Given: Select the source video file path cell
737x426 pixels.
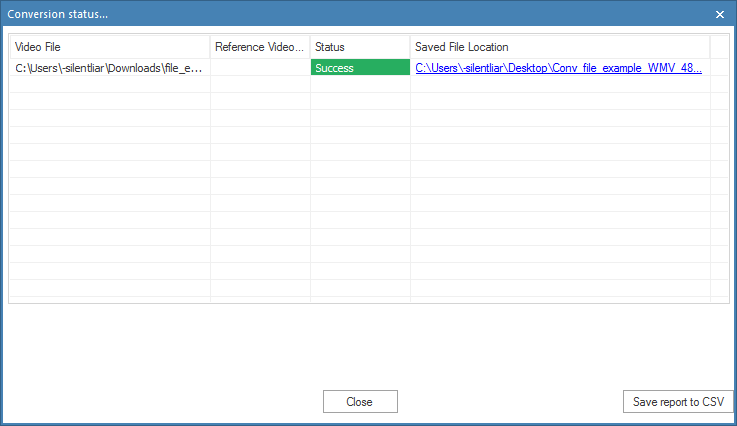Looking at the screenshot, I should 110,68.
